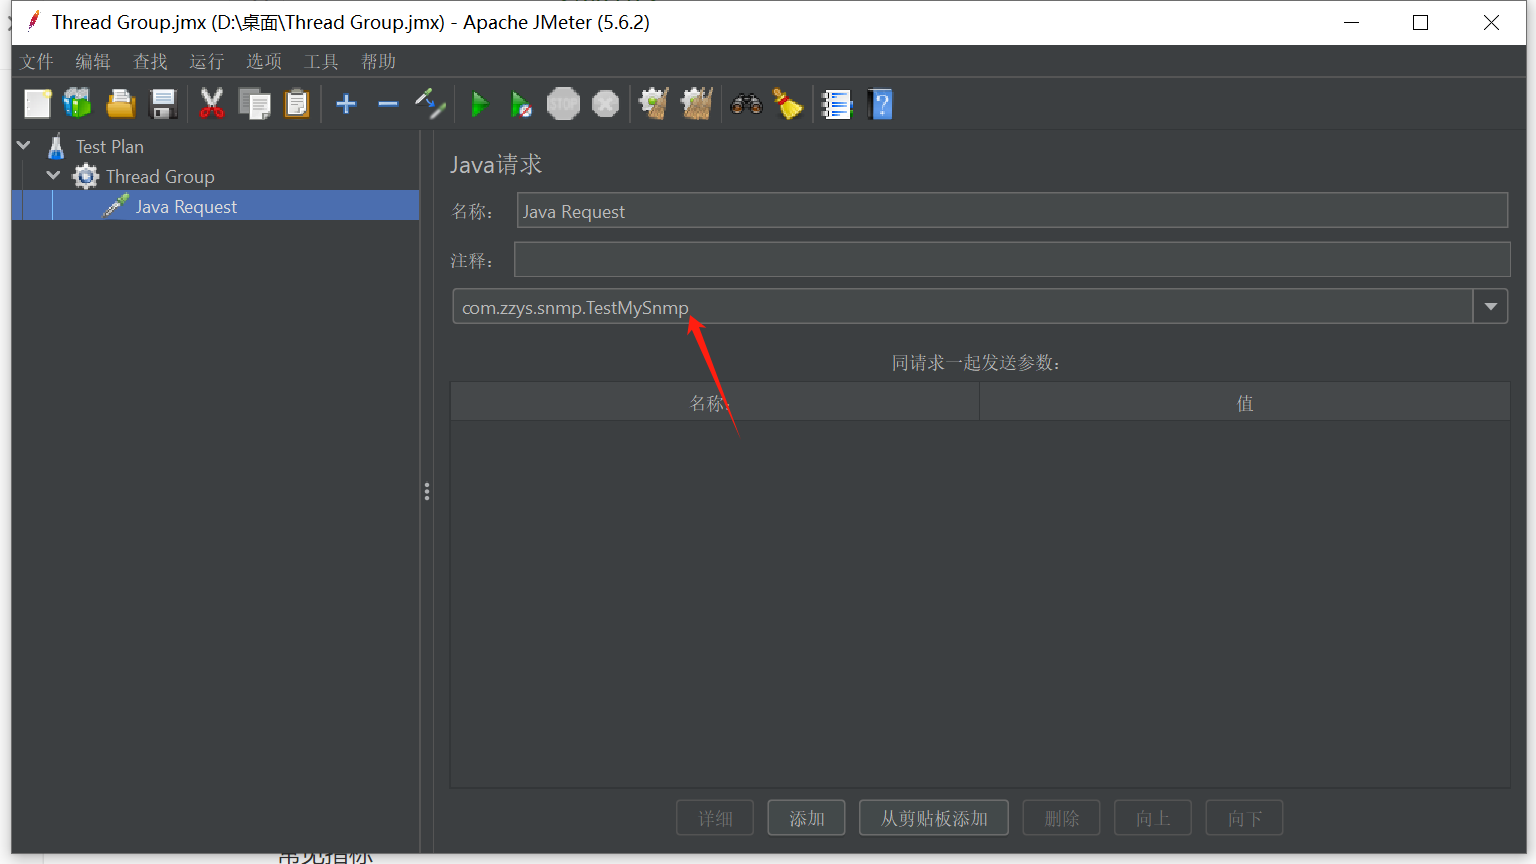Screen dimensions: 1536x864
Task: Close the JMeter window
Action: tap(1491, 22)
